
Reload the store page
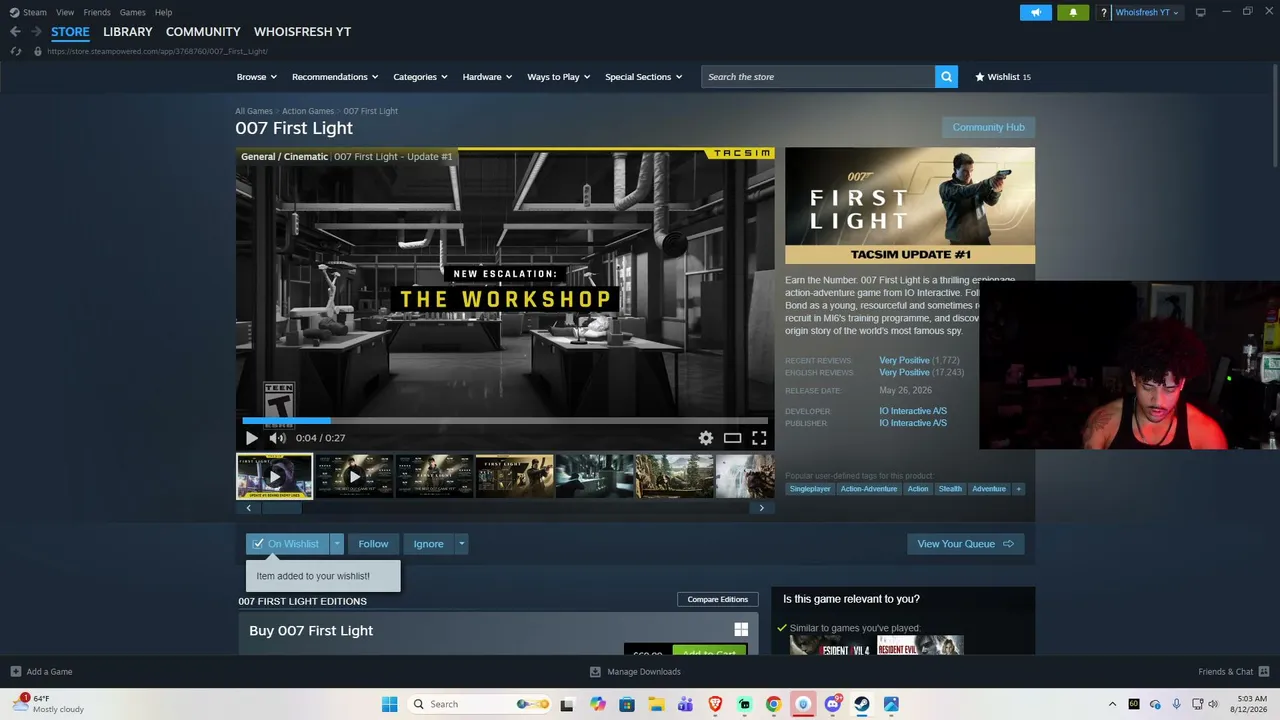click(x=15, y=51)
